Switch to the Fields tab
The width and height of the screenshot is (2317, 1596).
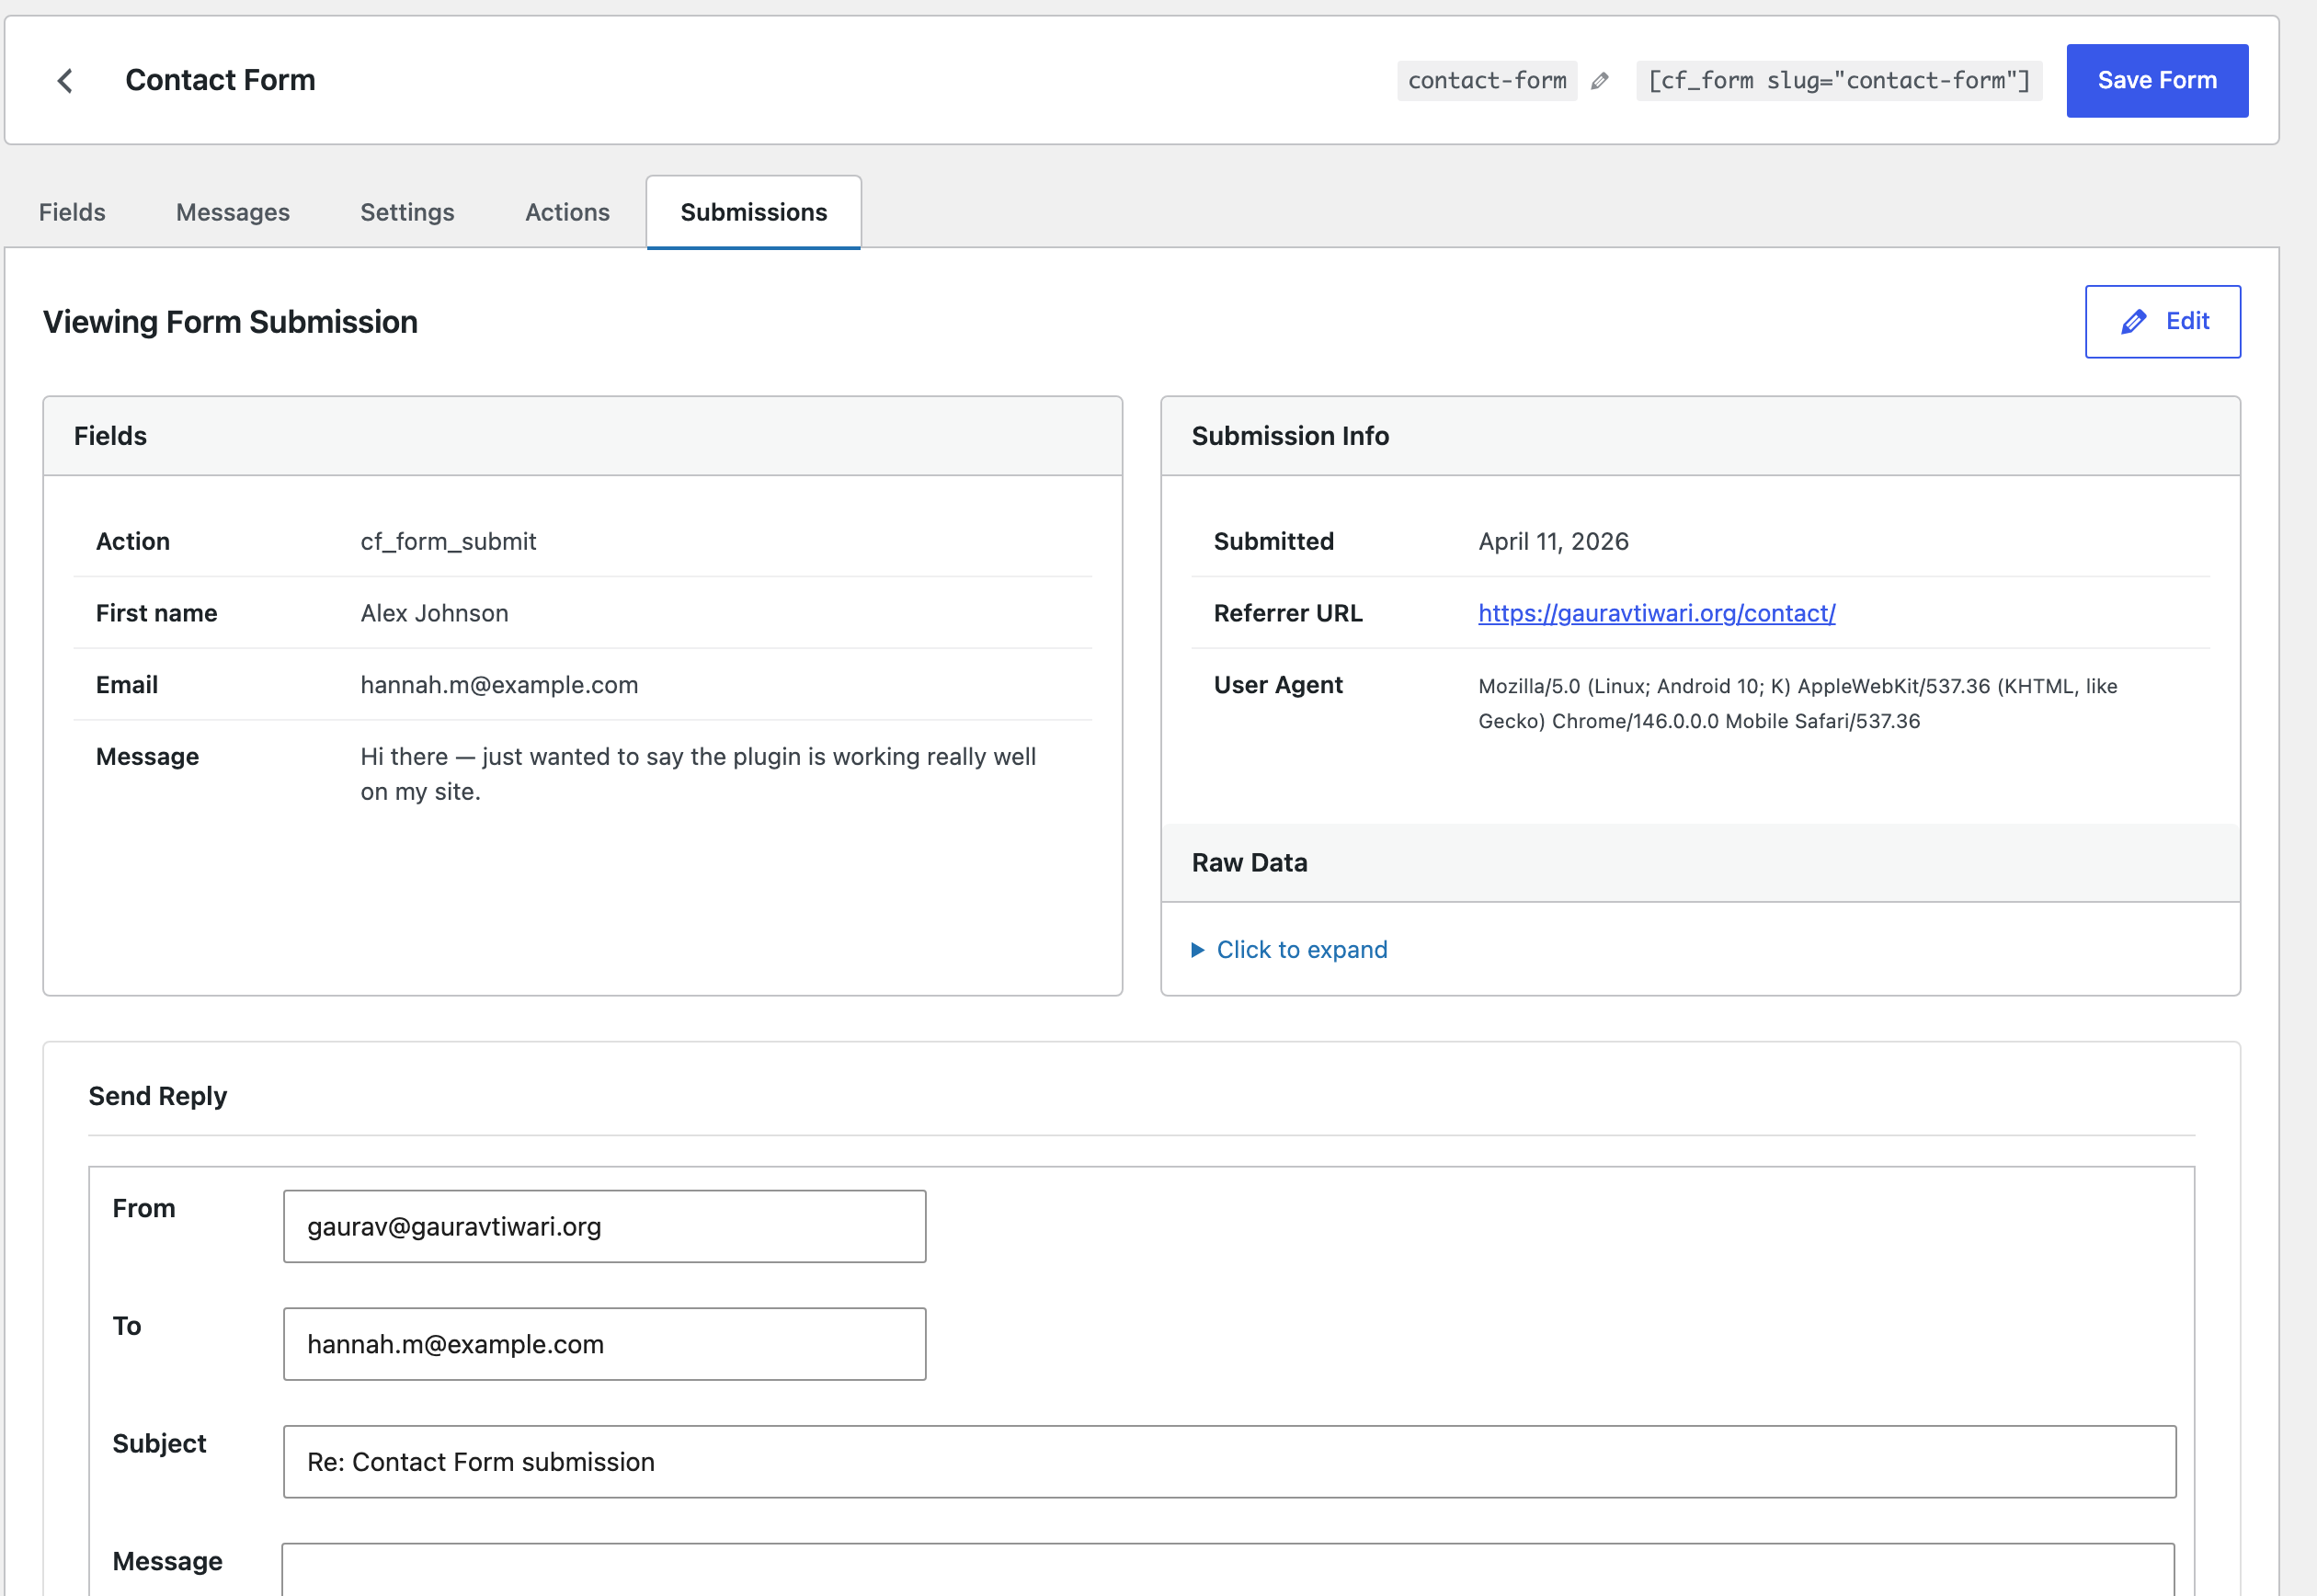tap(72, 212)
